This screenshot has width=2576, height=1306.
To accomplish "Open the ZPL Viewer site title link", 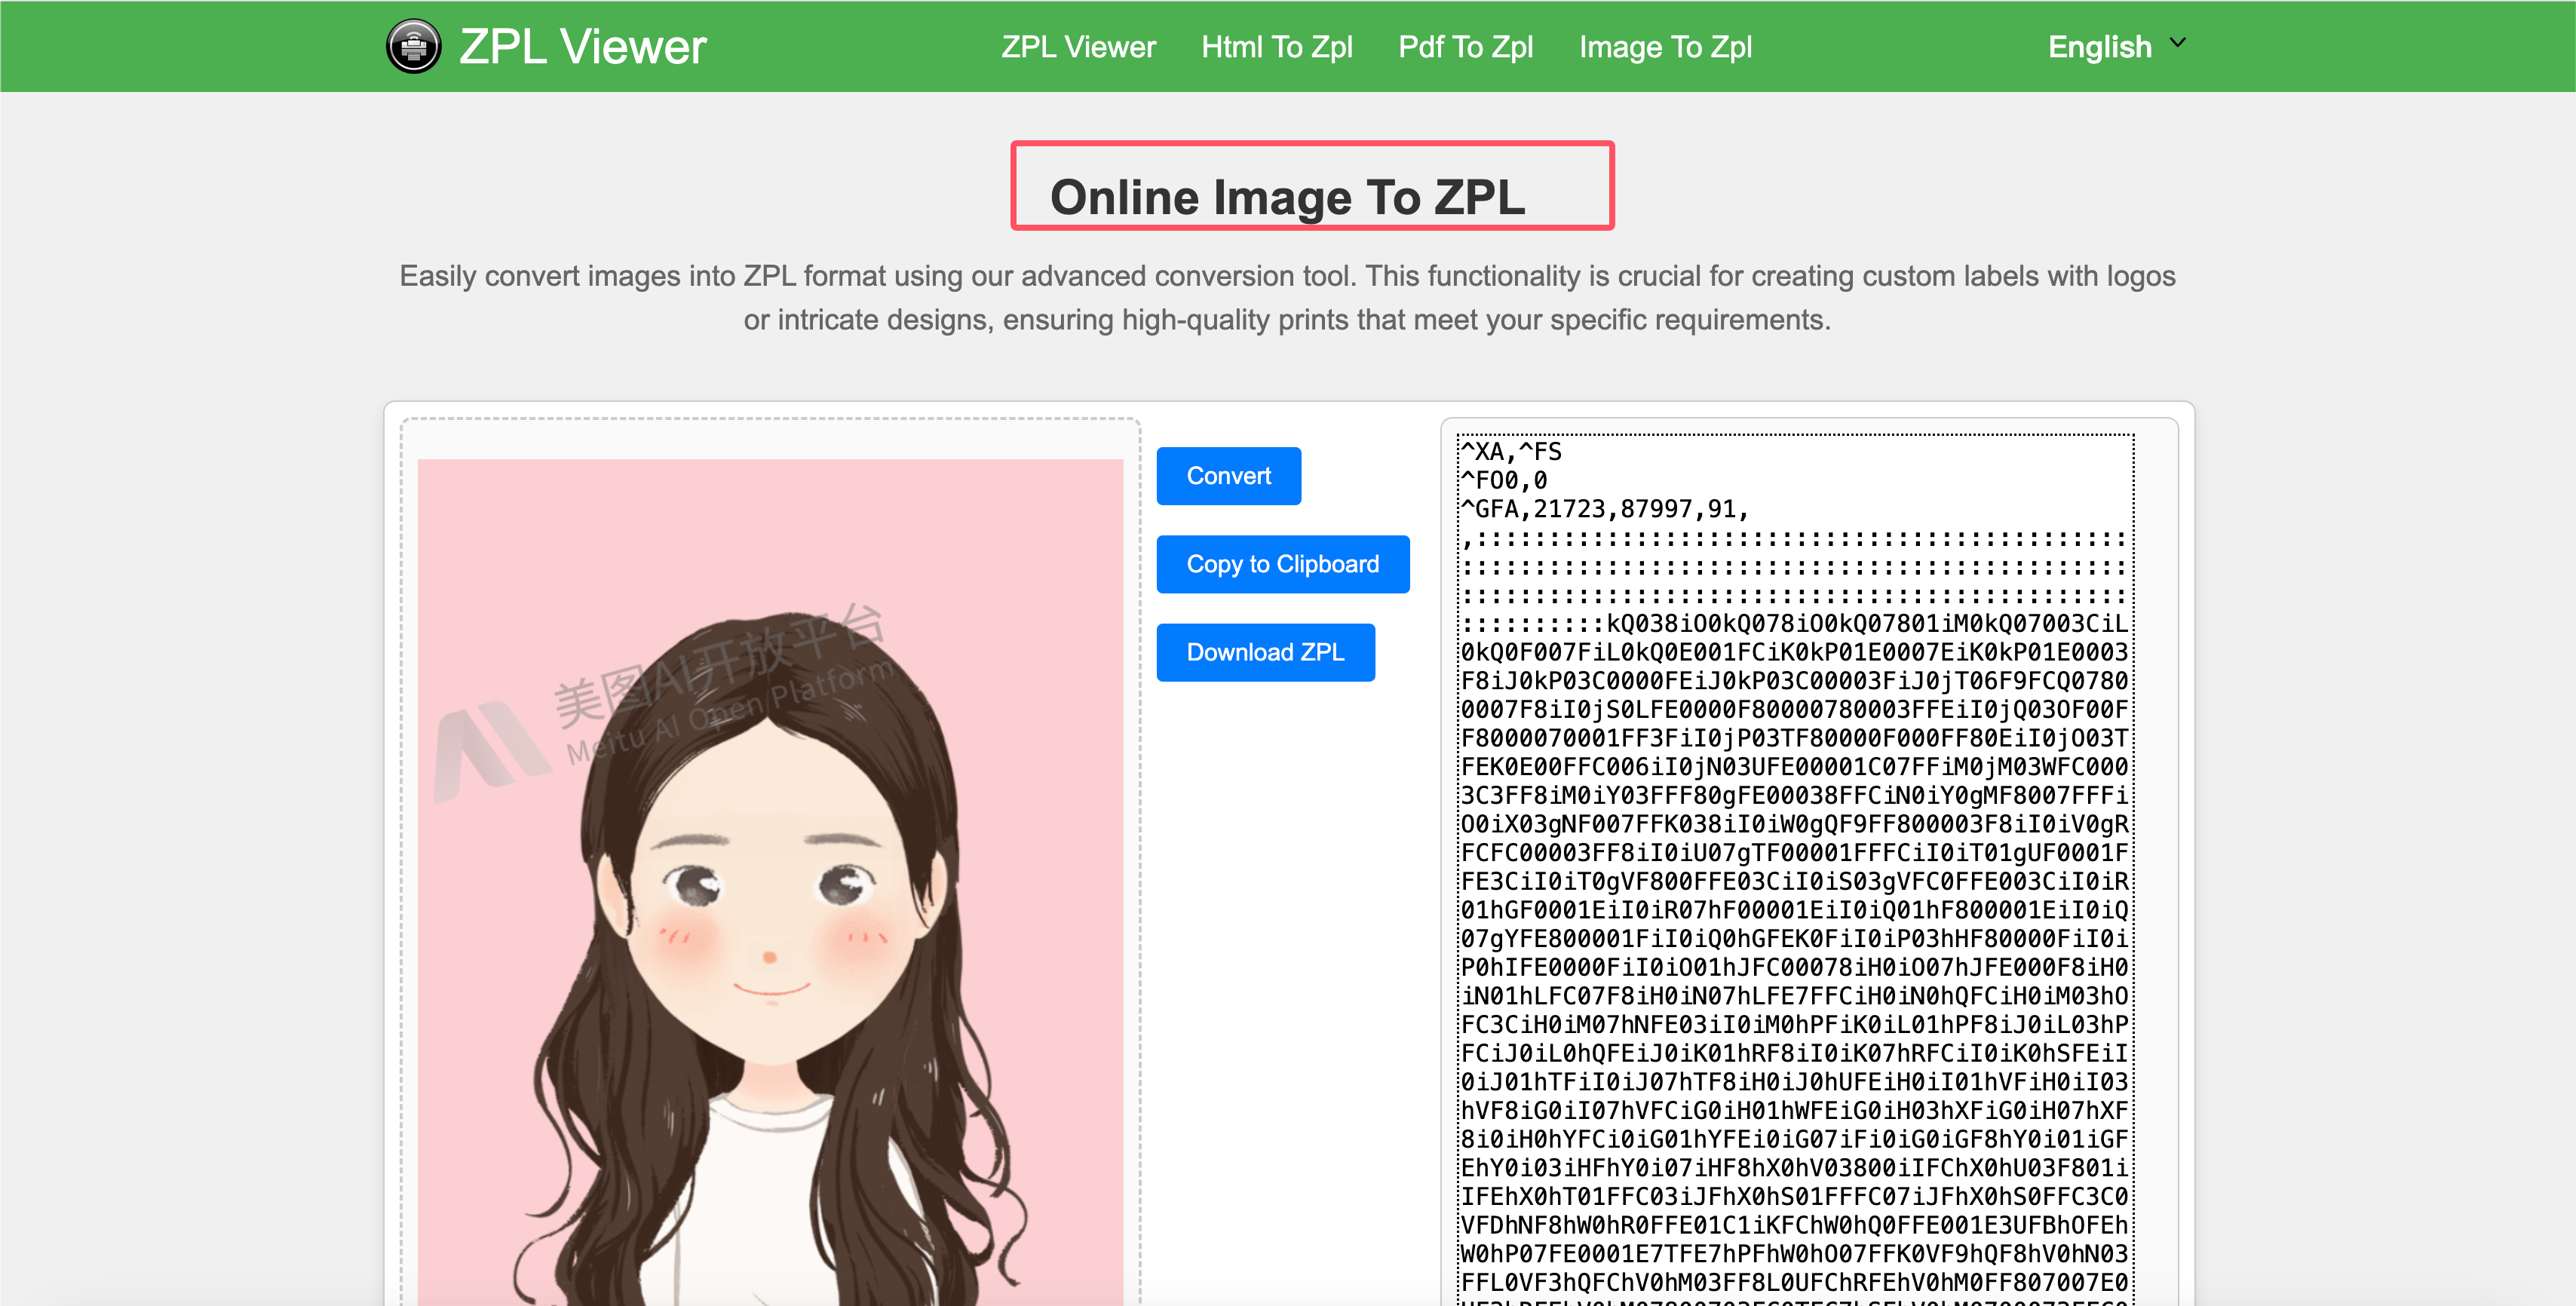I will tap(582, 46).
